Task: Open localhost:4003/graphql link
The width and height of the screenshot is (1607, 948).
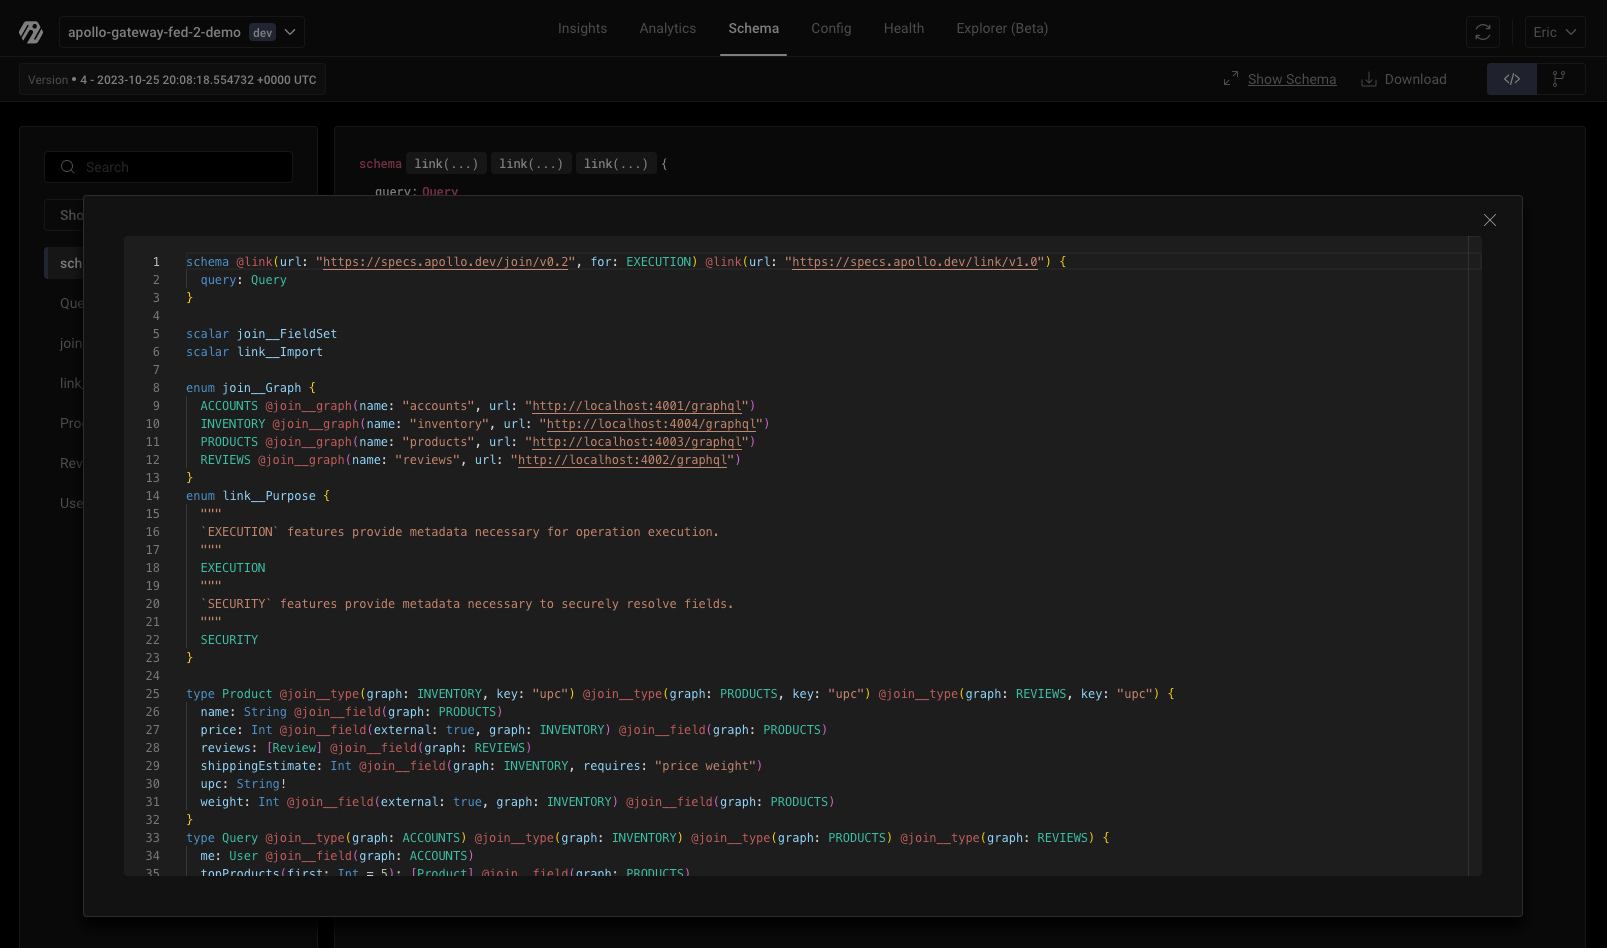Action: [x=637, y=442]
